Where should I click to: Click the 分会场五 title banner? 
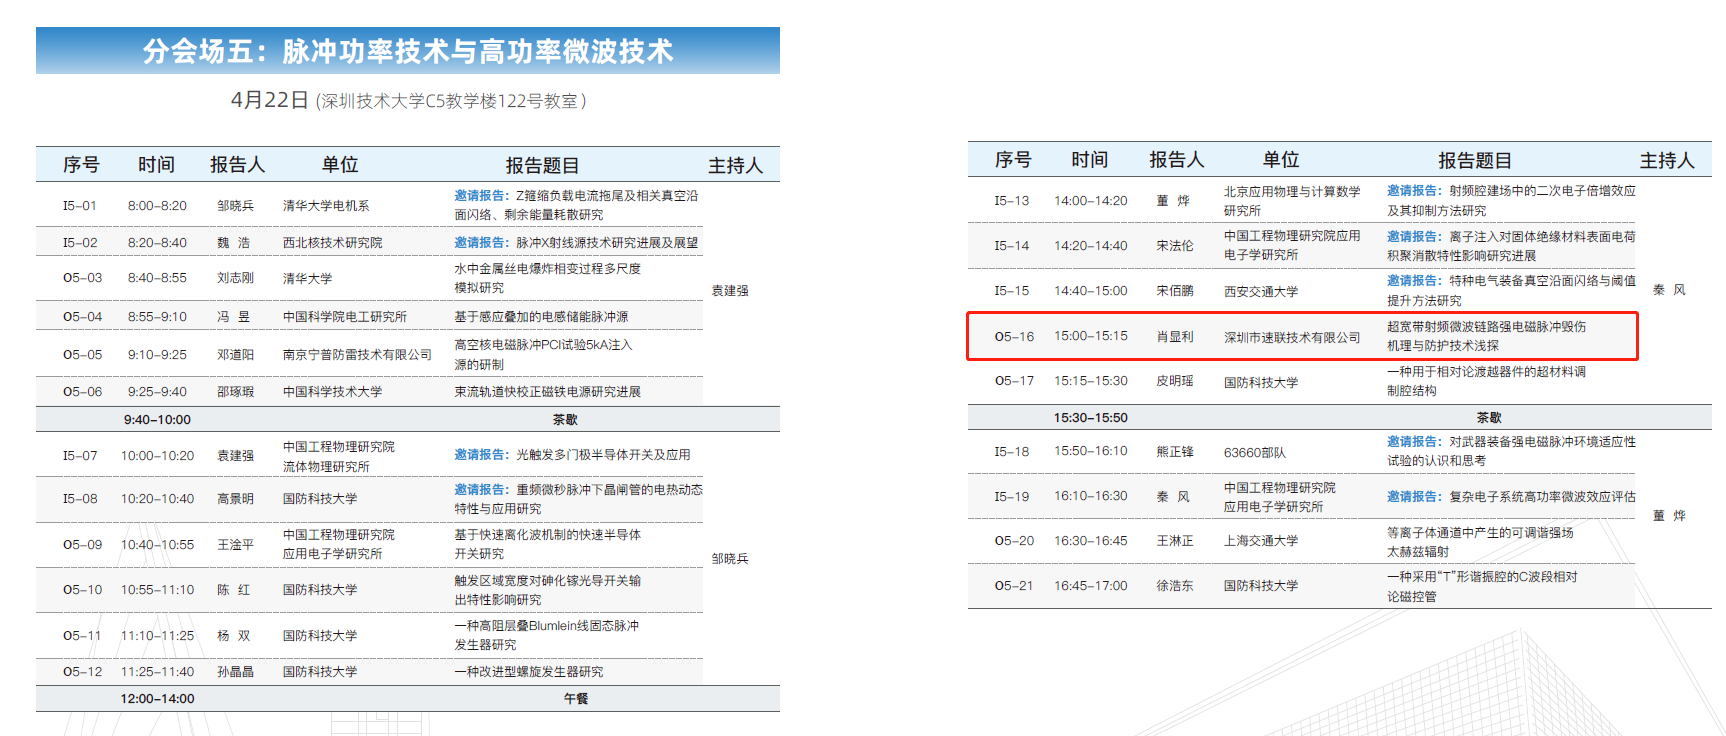point(407,51)
